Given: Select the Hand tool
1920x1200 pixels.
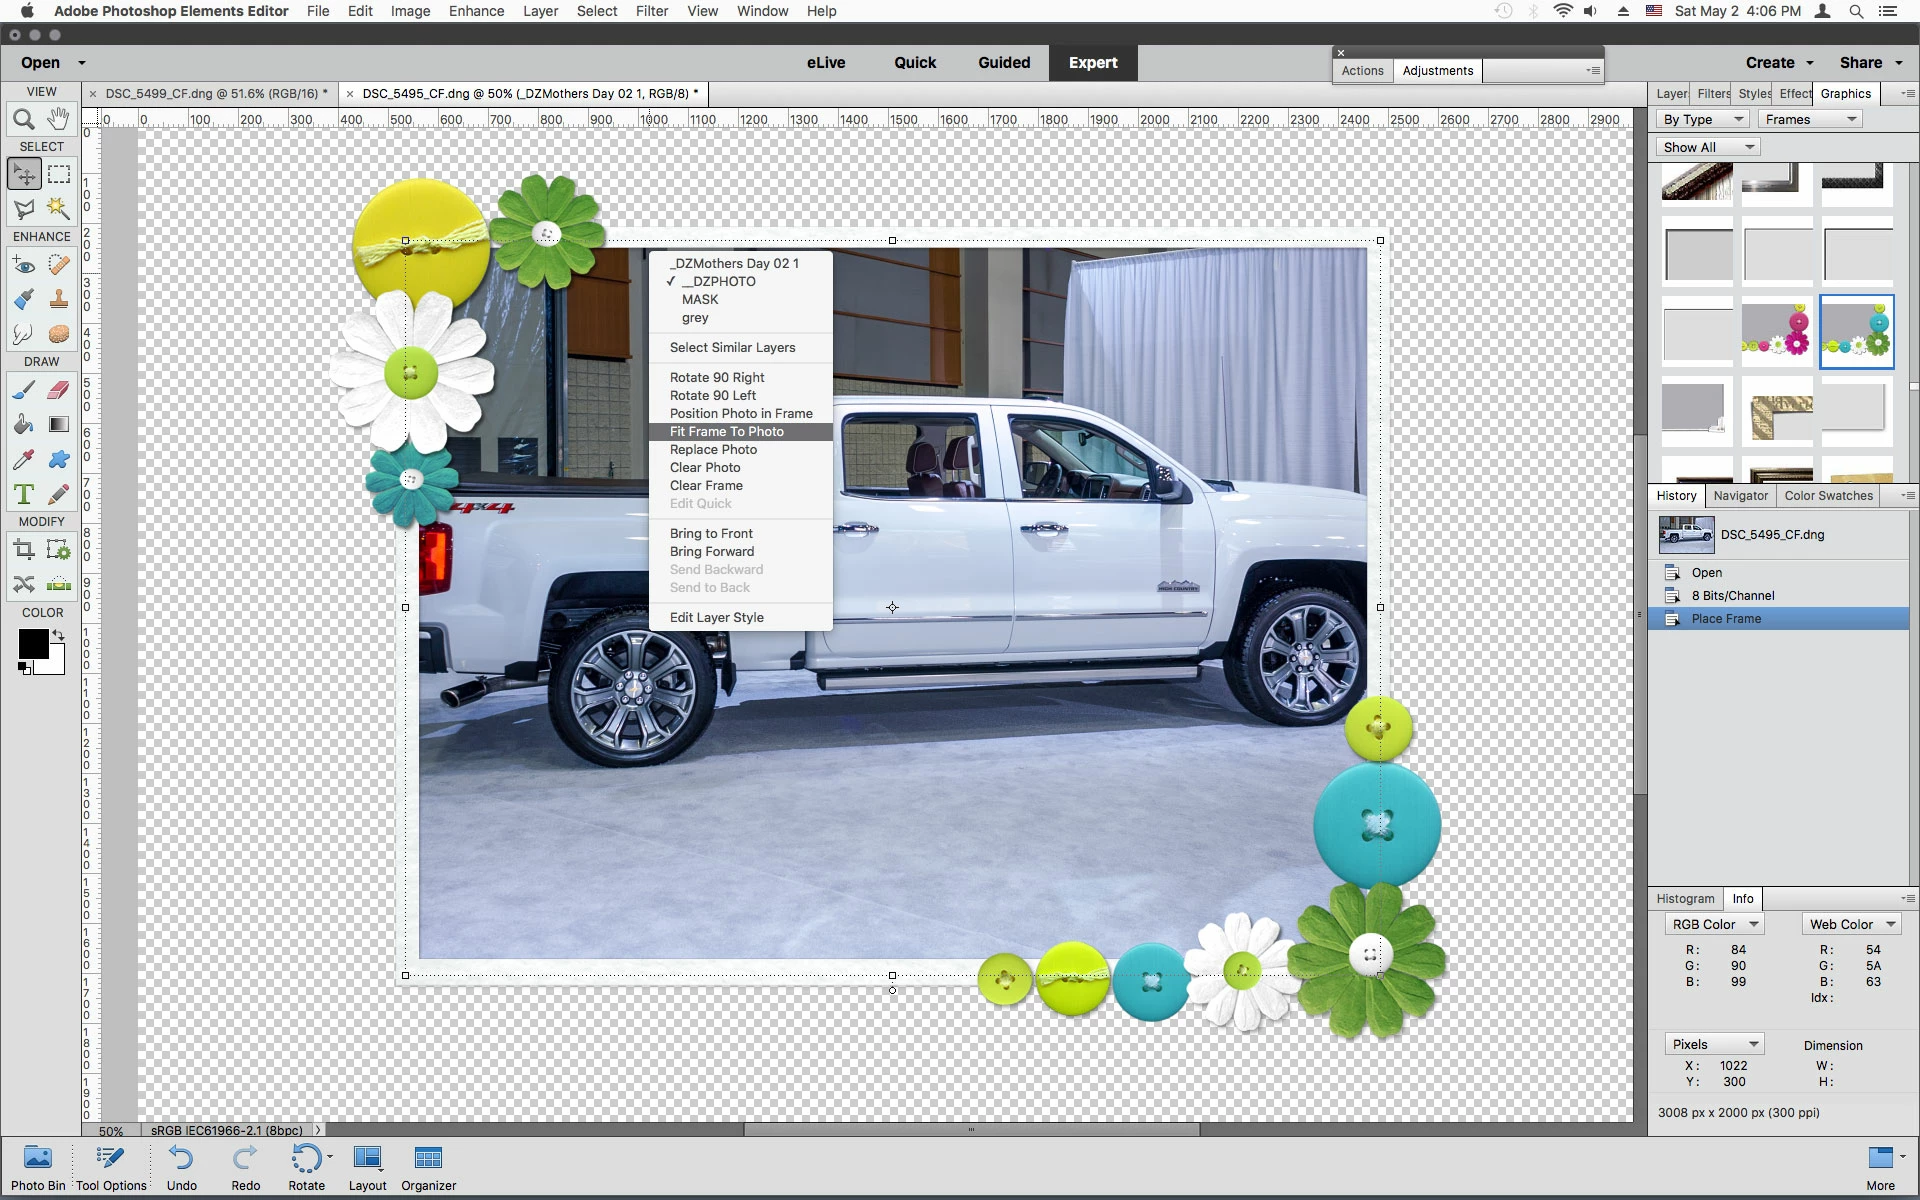Looking at the screenshot, I should click(59, 118).
